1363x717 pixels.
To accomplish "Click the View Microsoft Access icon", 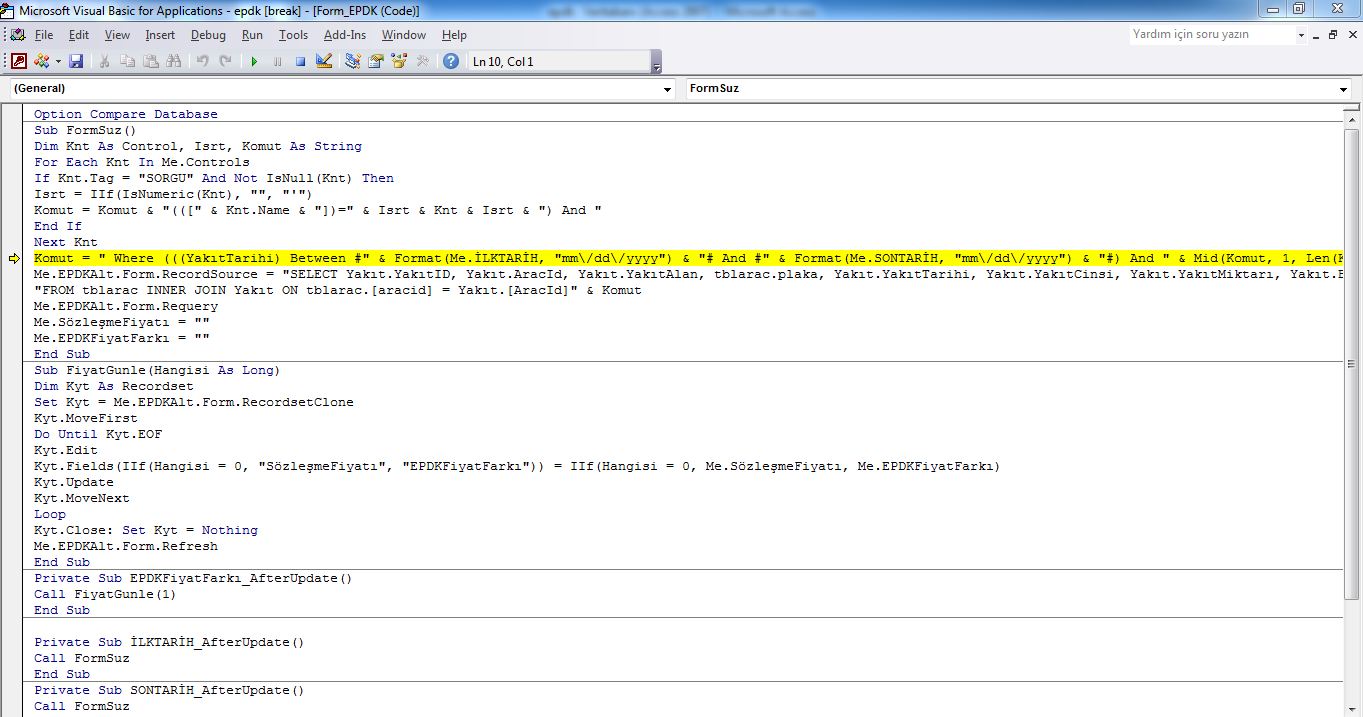I will coord(19,61).
